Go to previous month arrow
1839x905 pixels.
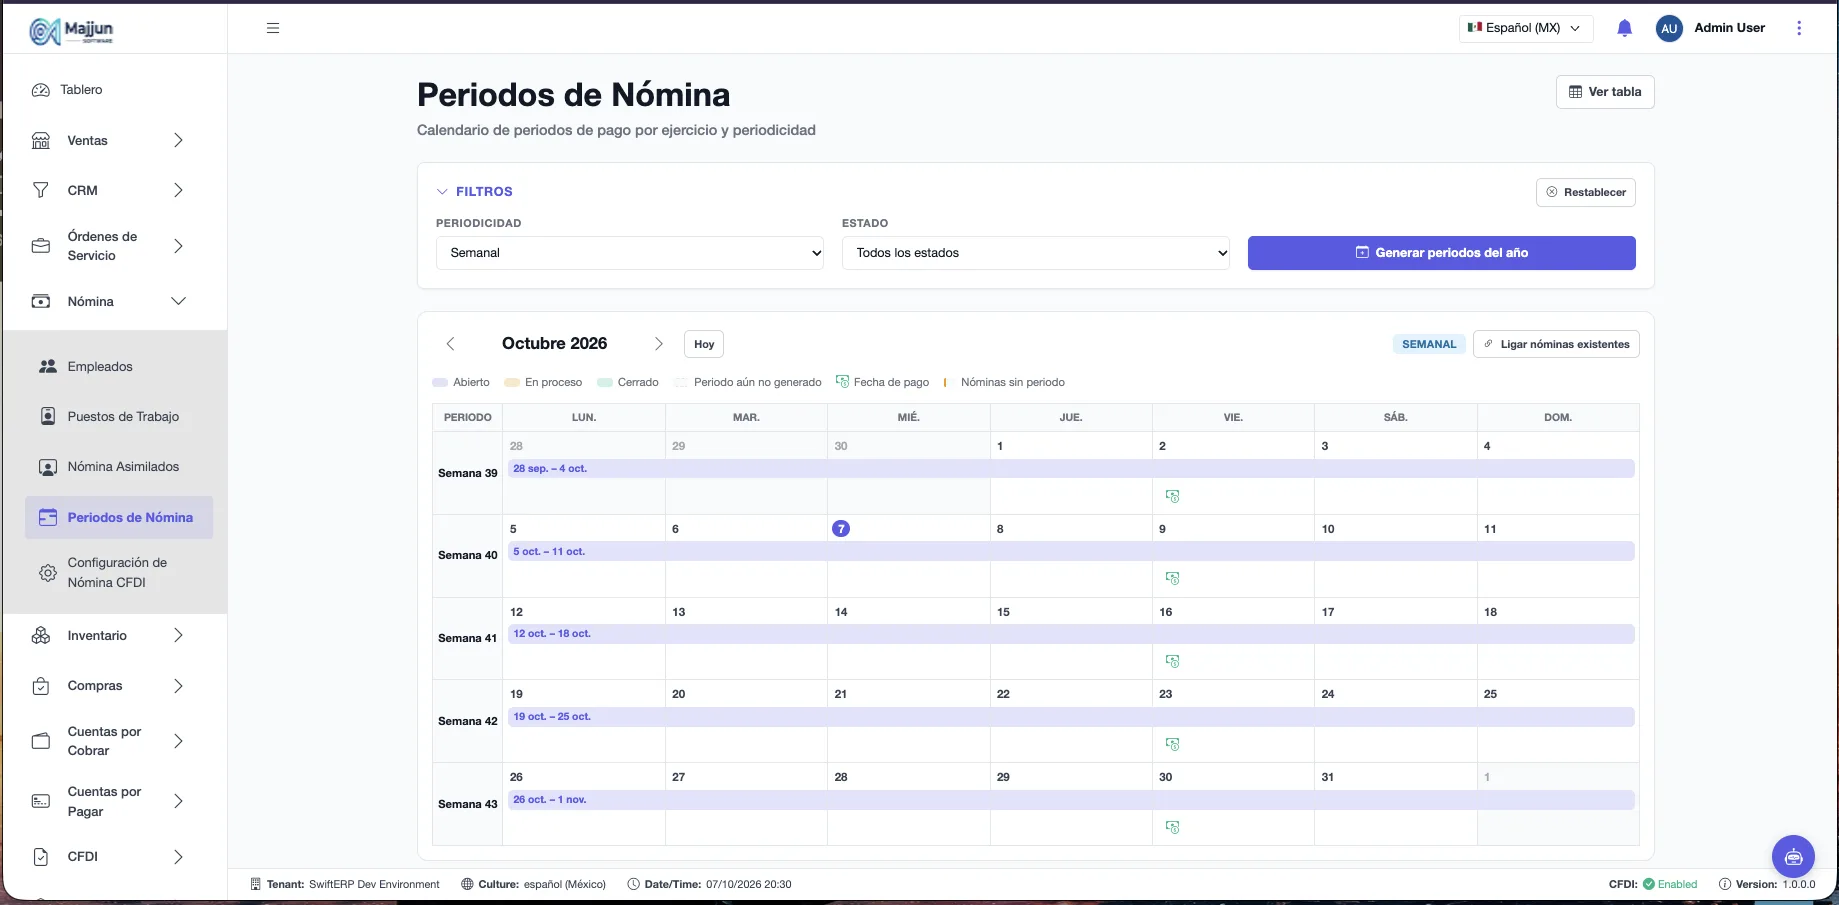(450, 344)
